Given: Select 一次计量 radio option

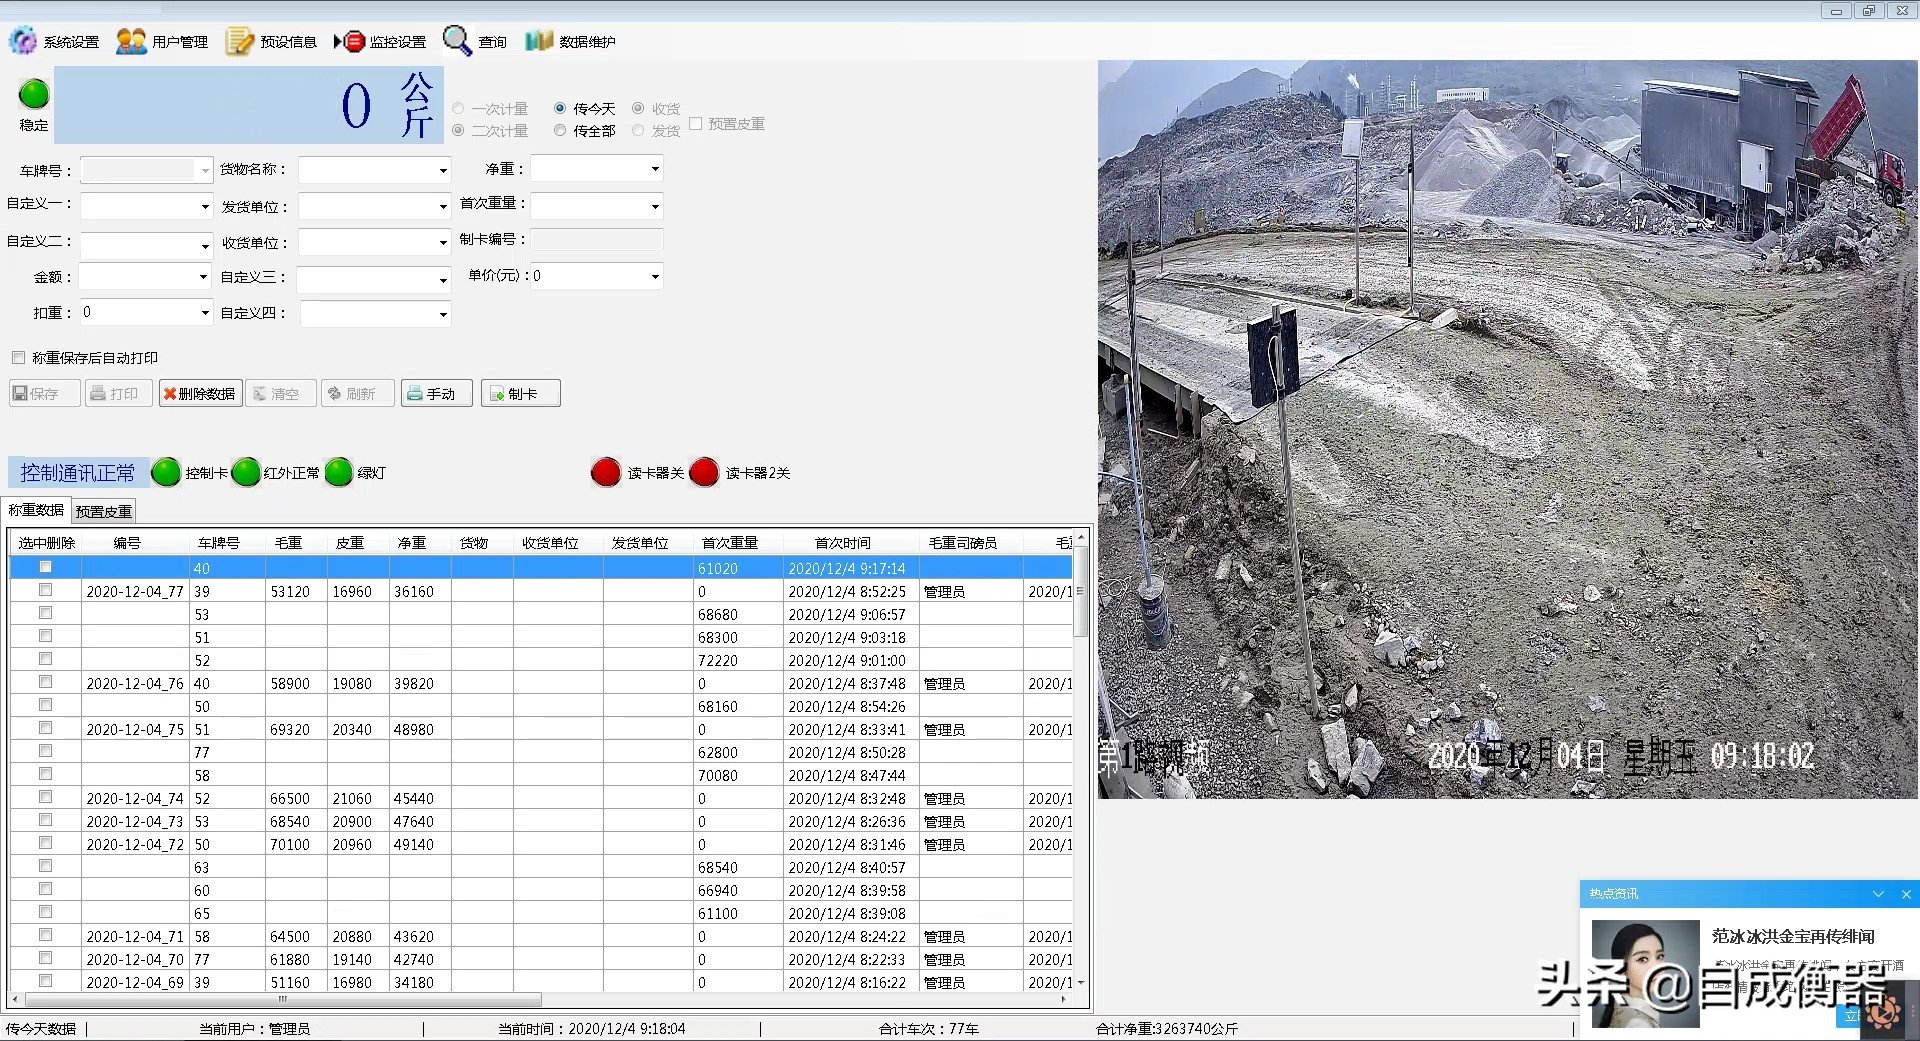Looking at the screenshot, I should [458, 108].
